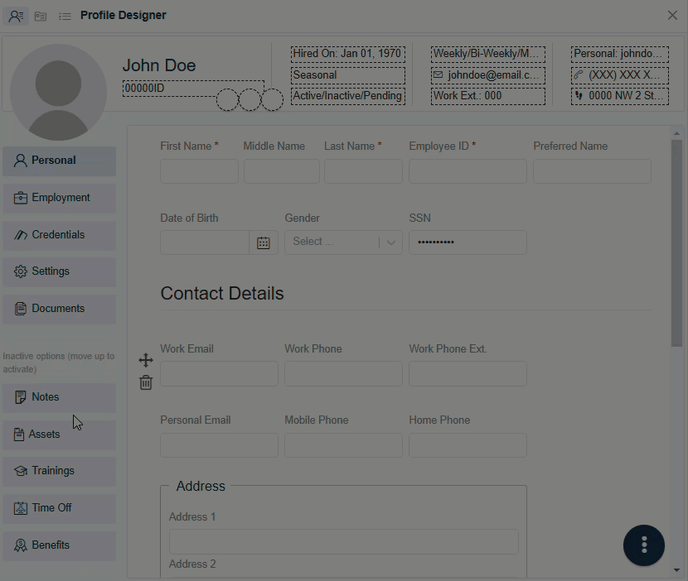This screenshot has width=688, height=581.
Task: Select the 'Work Ext.: 000' placeholder
Action: 488,96
